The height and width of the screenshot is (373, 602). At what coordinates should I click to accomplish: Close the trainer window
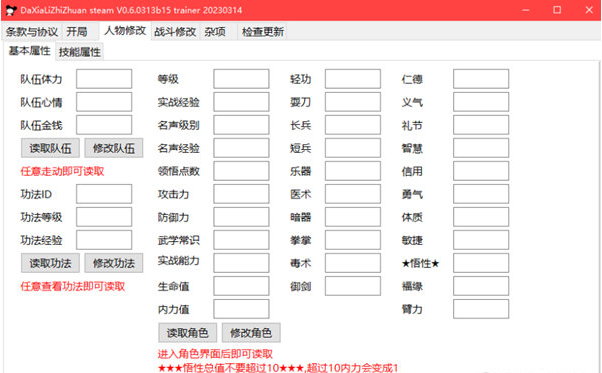(x=589, y=10)
